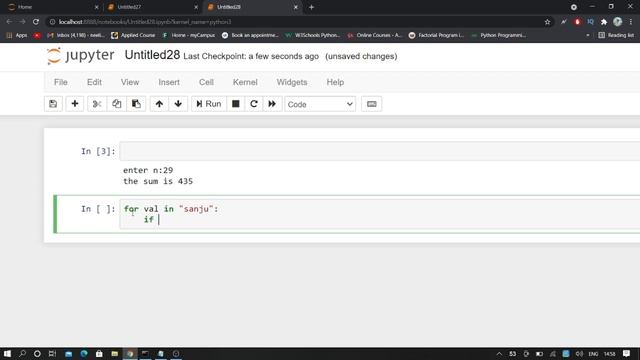This screenshot has height=360, width=640.
Task: Interrupt the kernel with stop icon
Action: [x=236, y=104]
